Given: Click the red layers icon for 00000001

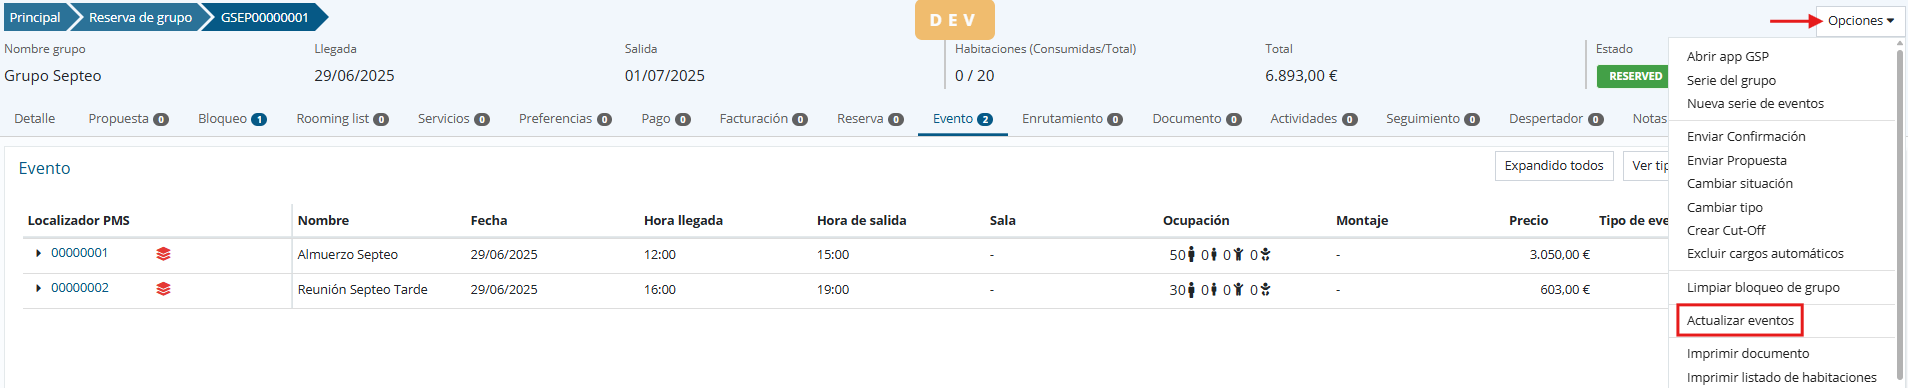Looking at the screenshot, I should [x=163, y=254].
